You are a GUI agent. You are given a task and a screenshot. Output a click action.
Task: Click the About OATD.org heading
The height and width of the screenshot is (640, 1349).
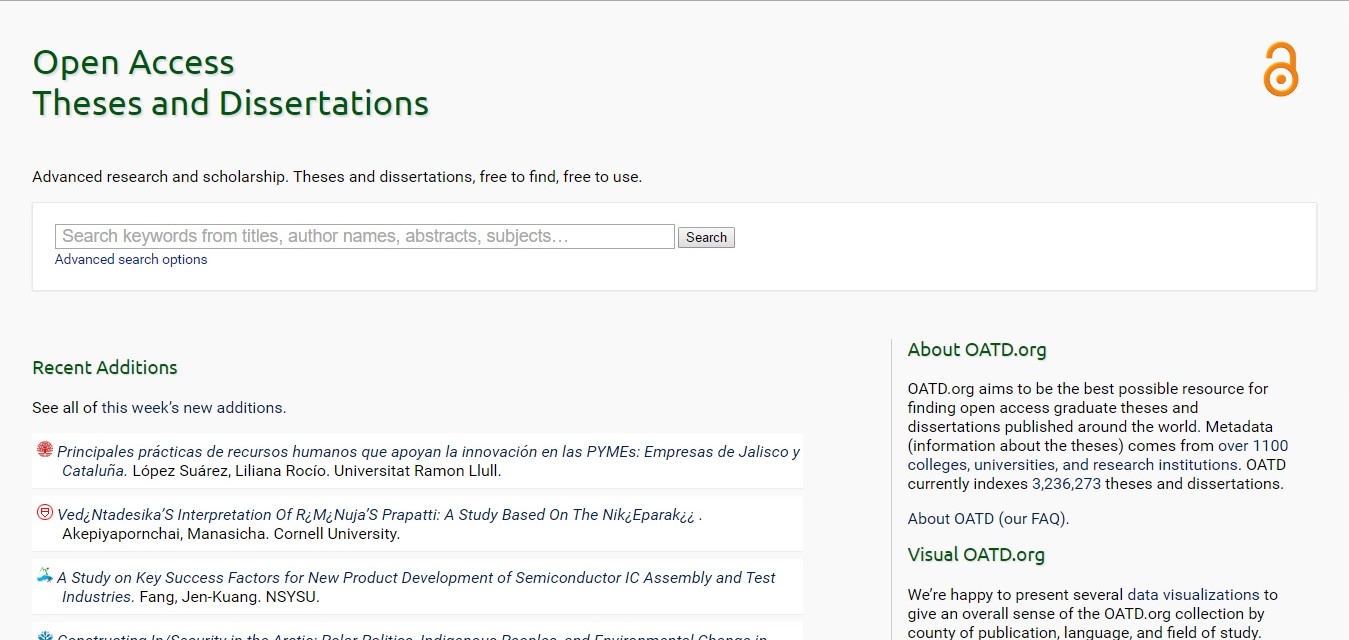[977, 350]
